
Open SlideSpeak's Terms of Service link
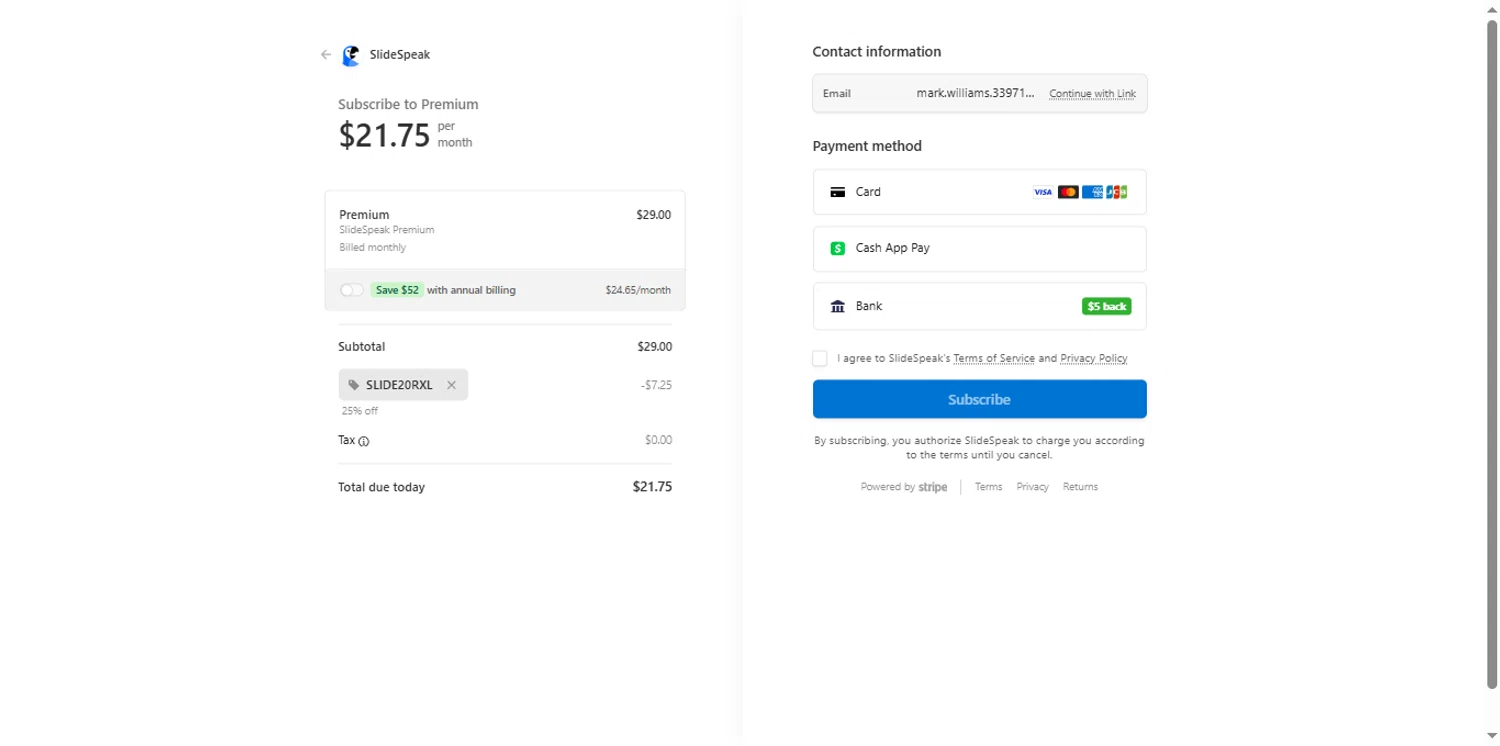click(x=993, y=358)
